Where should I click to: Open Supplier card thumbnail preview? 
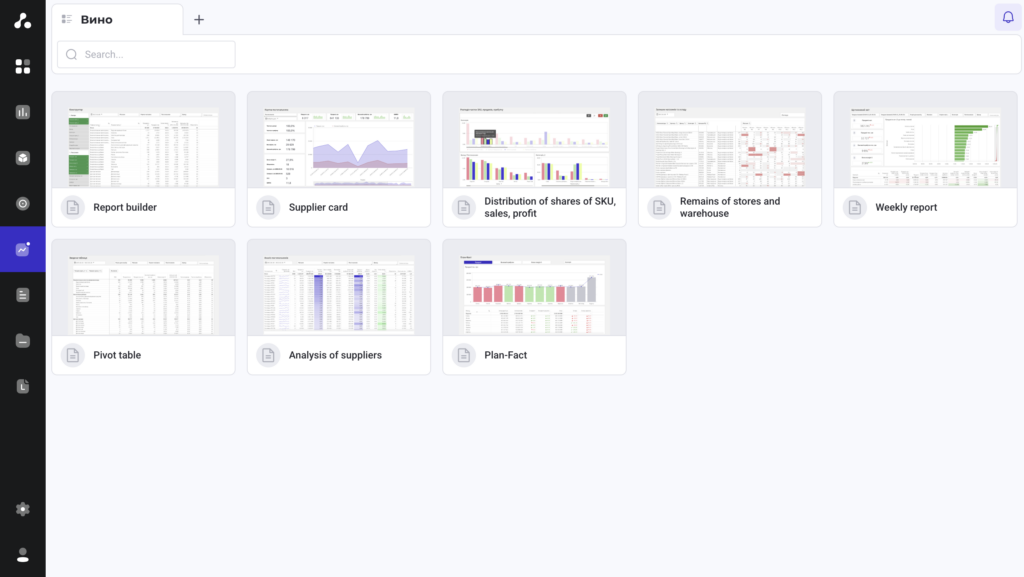click(x=339, y=147)
